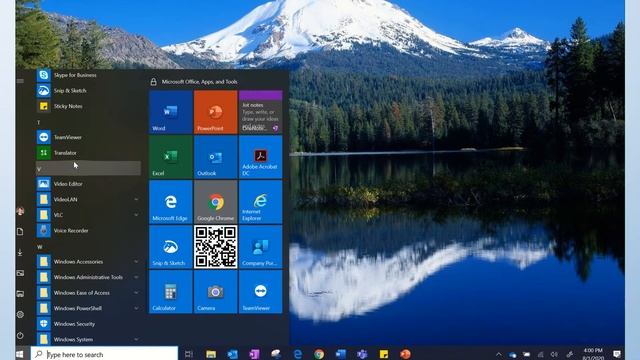This screenshot has width=640, height=360.
Task: Launch the PowerPoint tile
Action: (216, 112)
